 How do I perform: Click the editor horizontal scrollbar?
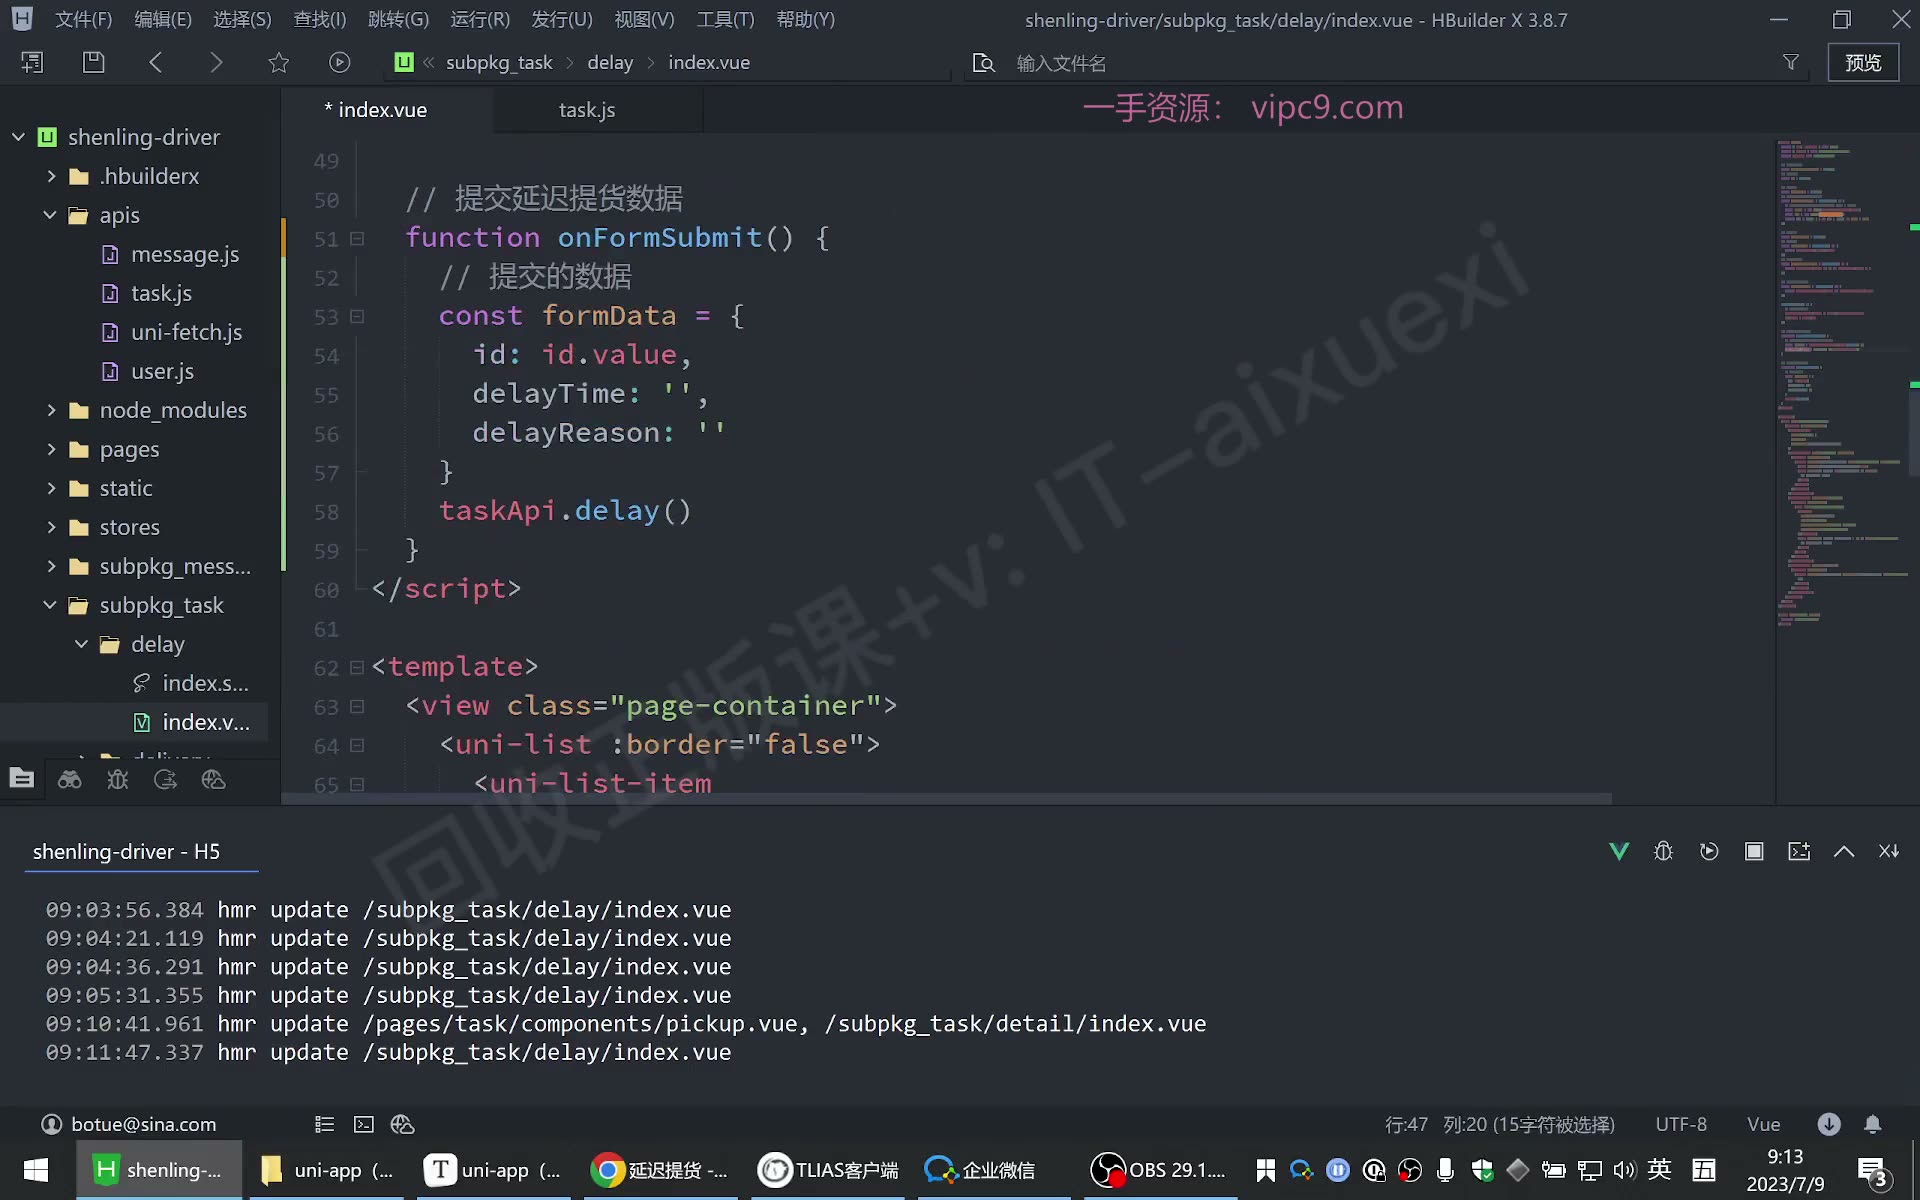coord(947,799)
